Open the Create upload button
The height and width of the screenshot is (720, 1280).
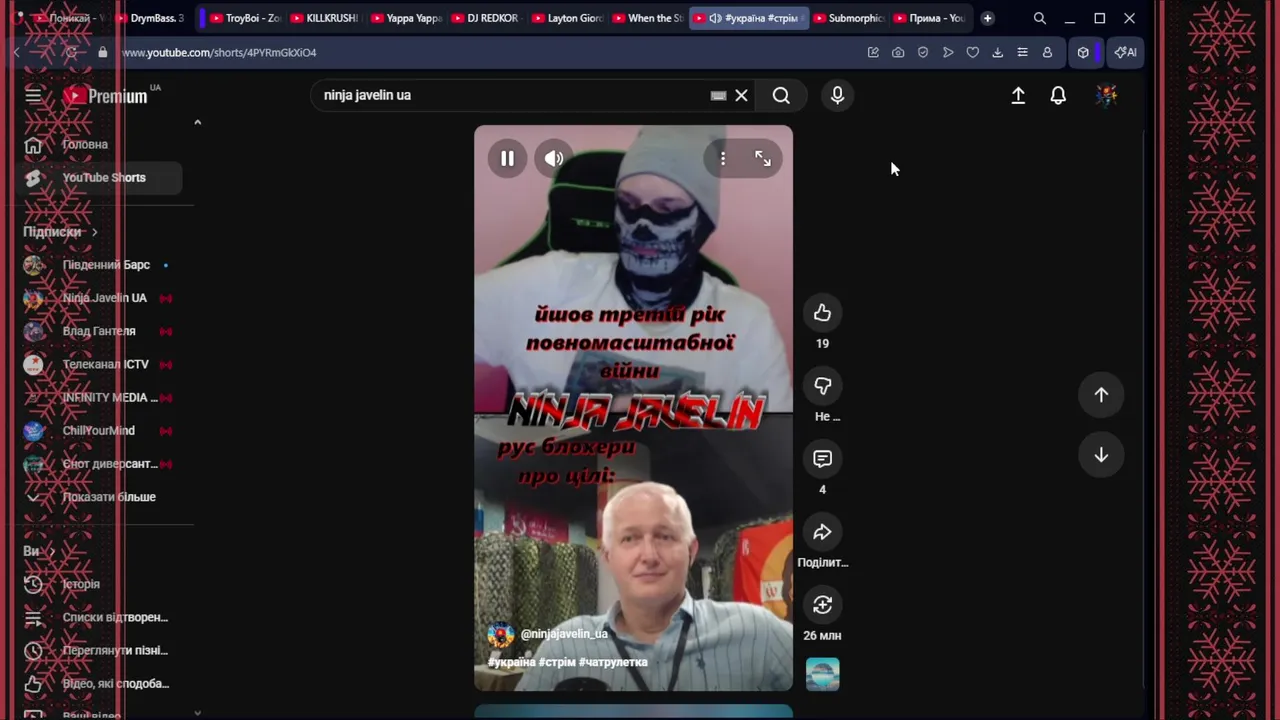click(1018, 95)
